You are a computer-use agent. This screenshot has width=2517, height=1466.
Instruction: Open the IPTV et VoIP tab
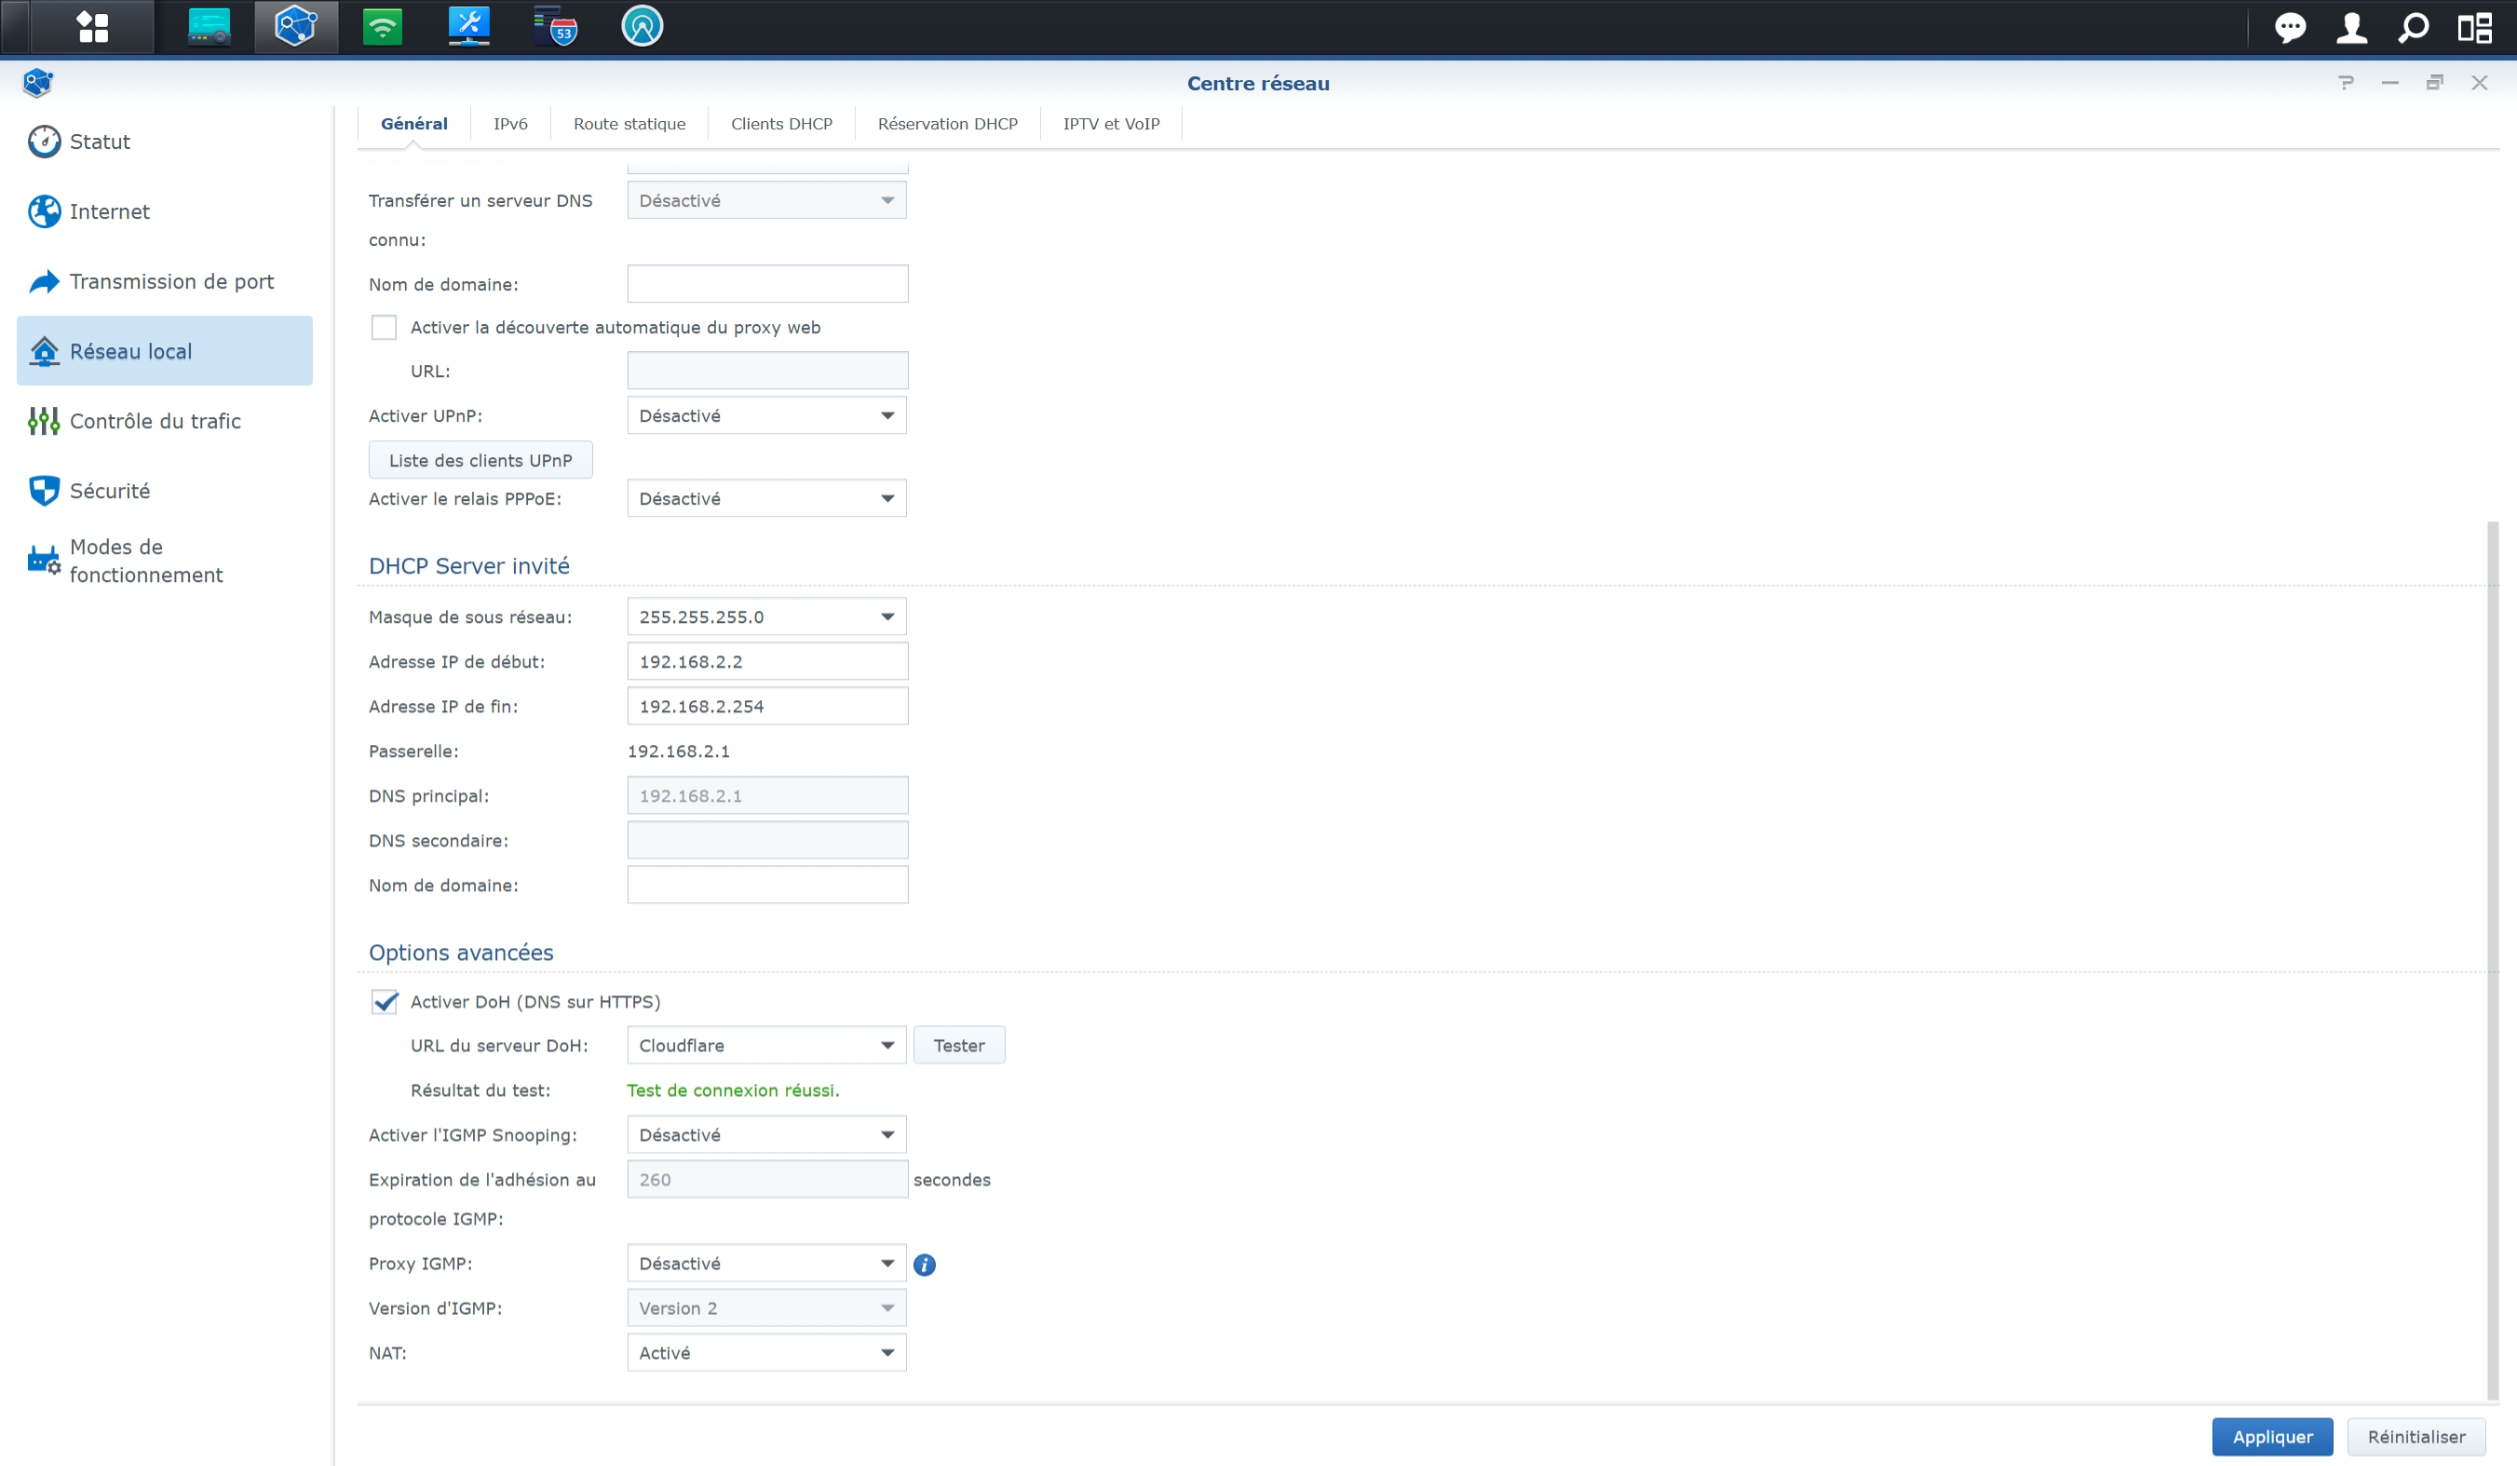tap(1110, 124)
